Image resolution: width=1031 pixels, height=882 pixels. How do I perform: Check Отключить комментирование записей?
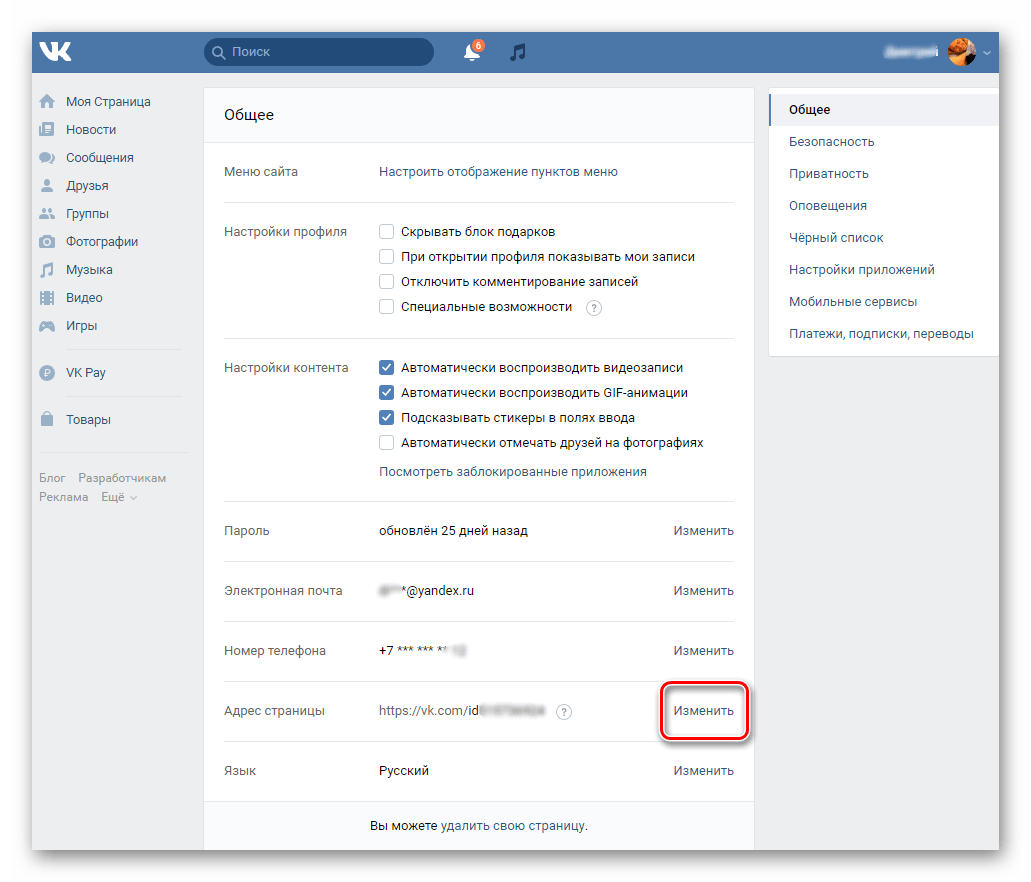(386, 281)
